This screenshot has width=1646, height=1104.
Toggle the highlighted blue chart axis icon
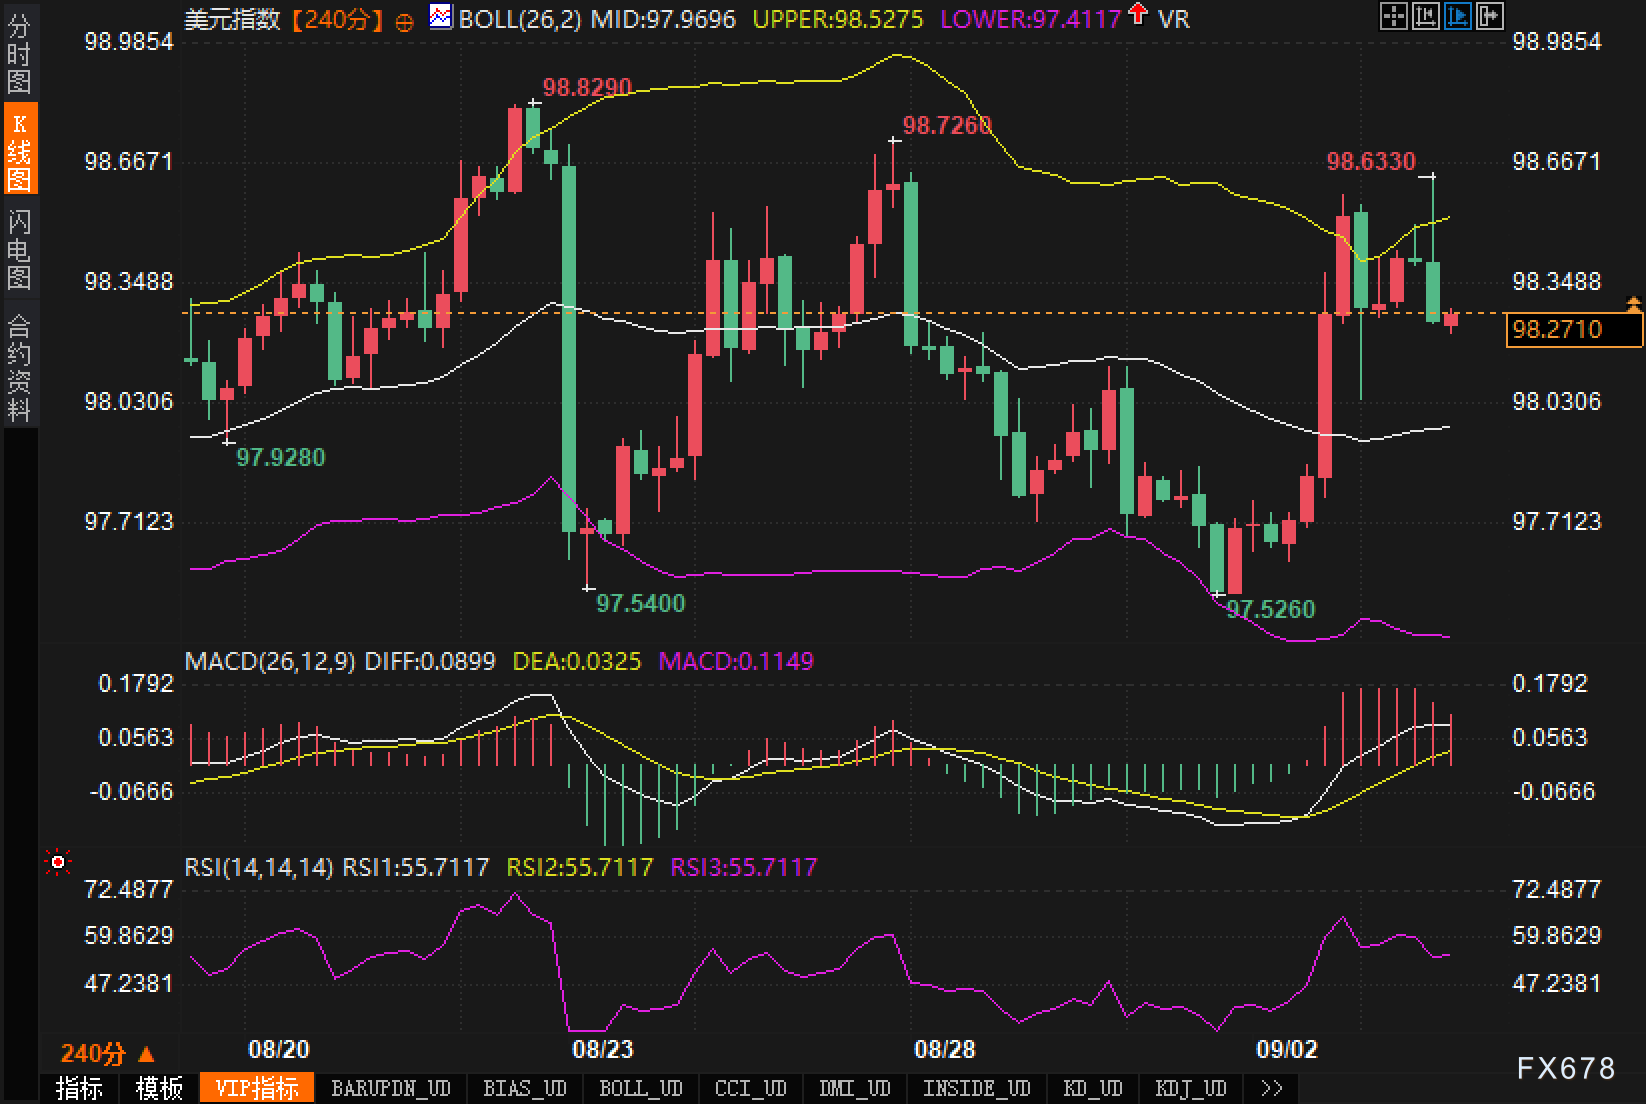(x=1458, y=16)
